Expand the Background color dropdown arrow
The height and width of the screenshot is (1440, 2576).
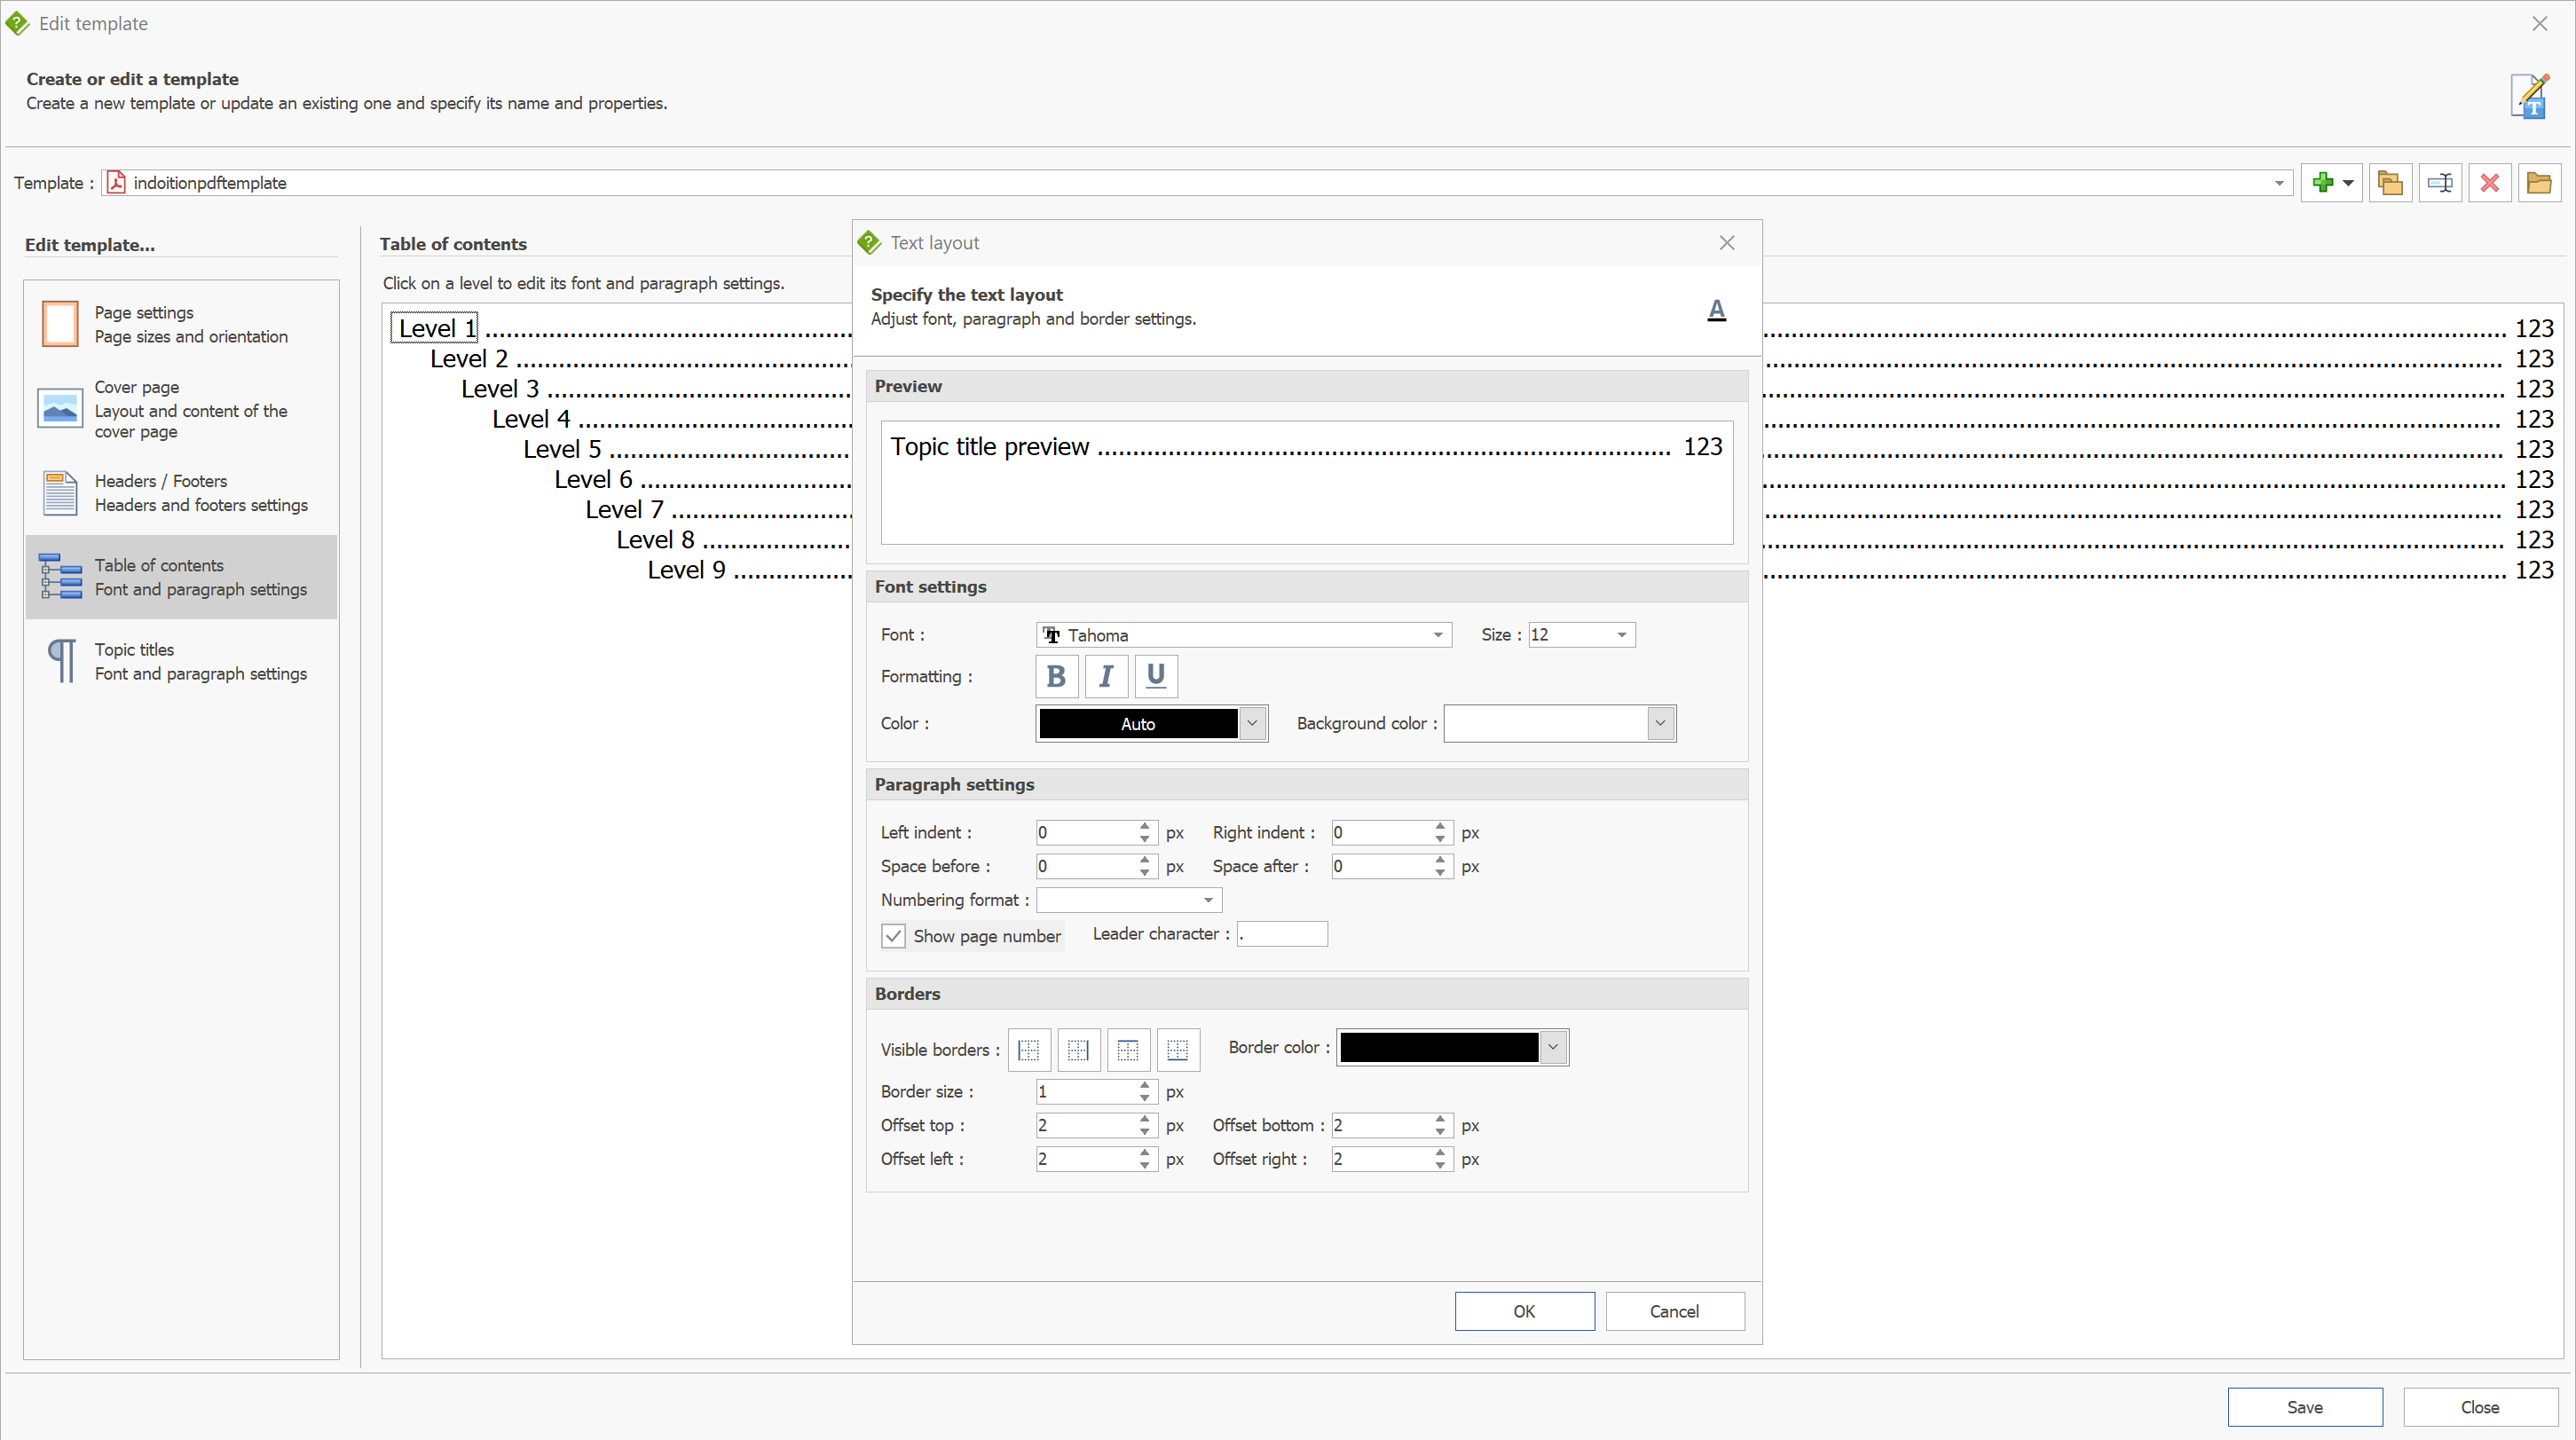tap(1661, 723)
